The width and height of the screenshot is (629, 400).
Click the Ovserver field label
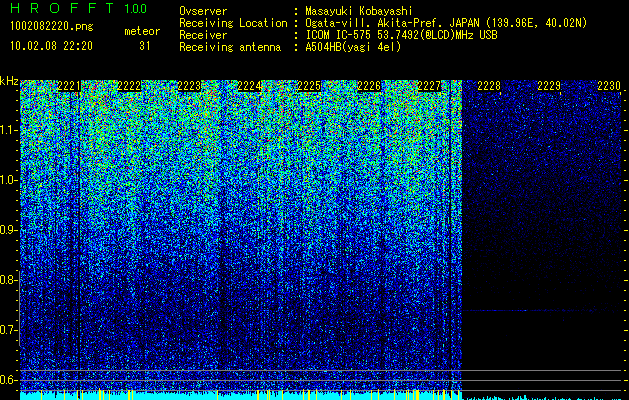point(203,12)
